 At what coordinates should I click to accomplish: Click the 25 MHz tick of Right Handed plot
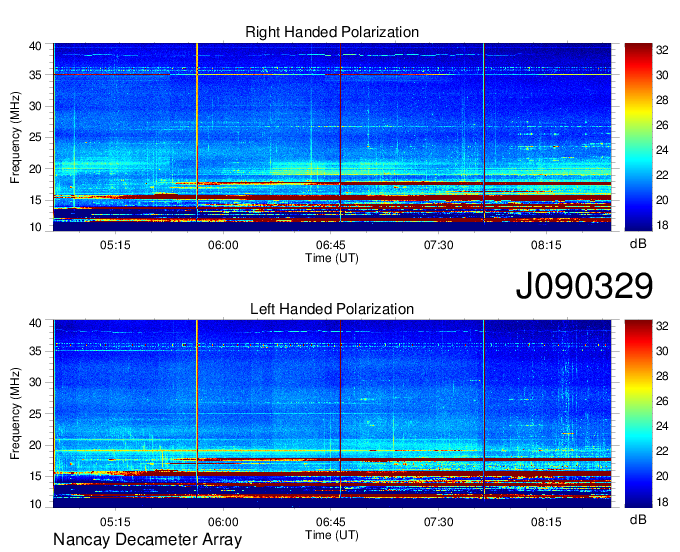tap(36, 137)
